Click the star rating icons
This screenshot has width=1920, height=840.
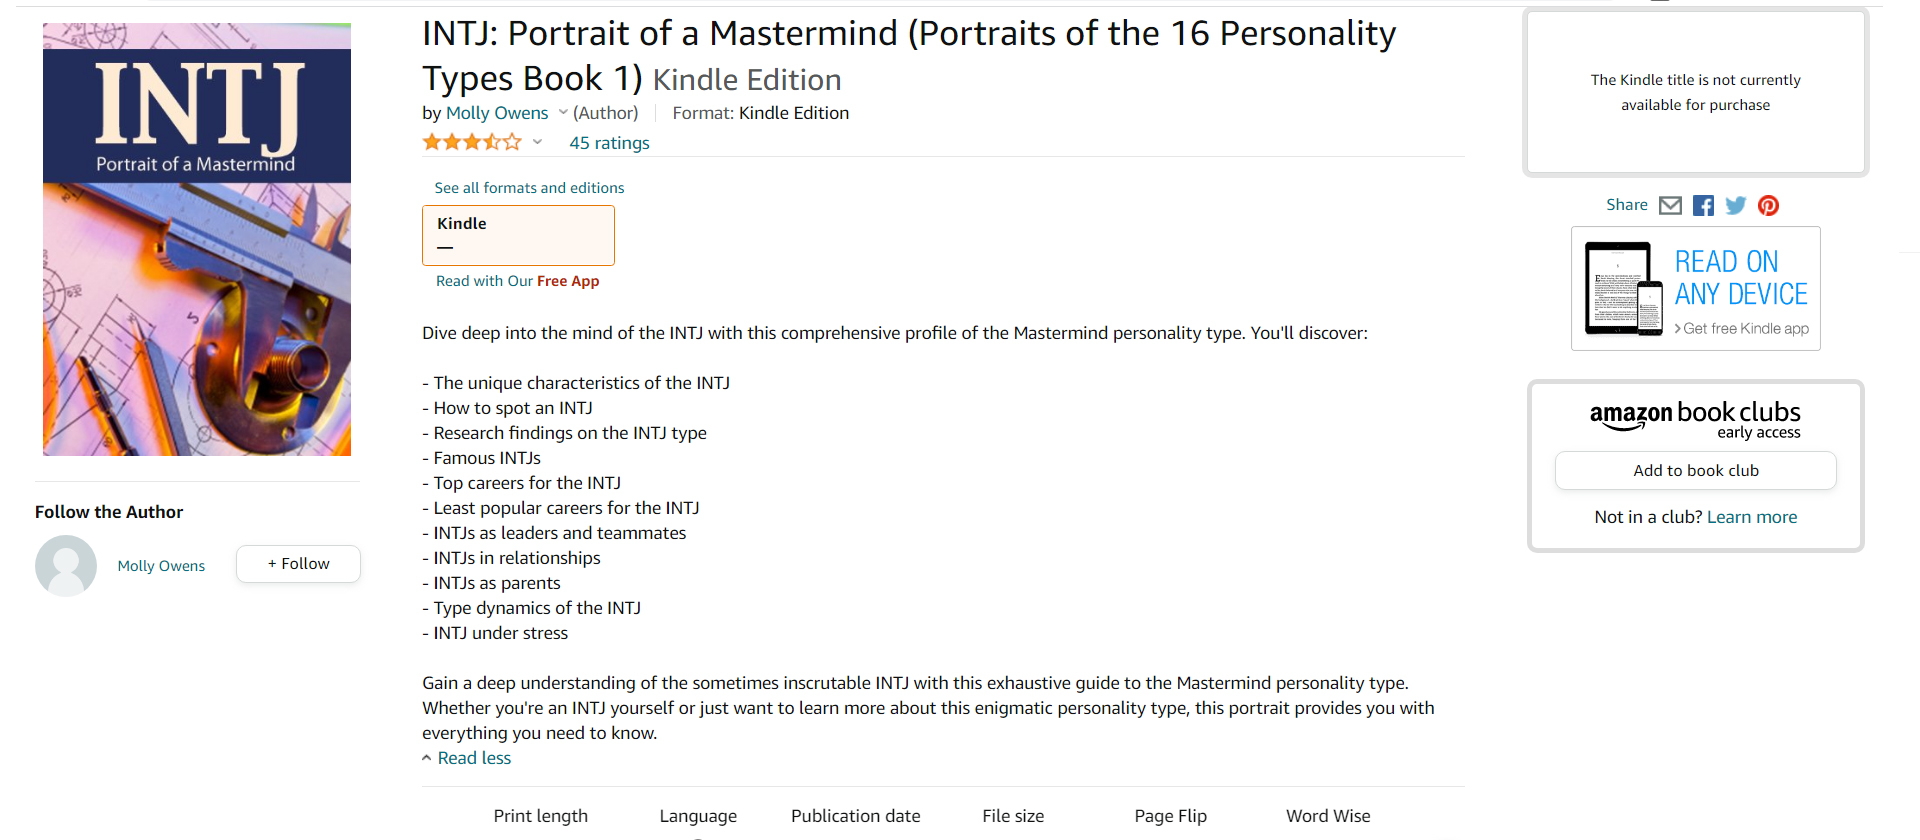point(472,142)
